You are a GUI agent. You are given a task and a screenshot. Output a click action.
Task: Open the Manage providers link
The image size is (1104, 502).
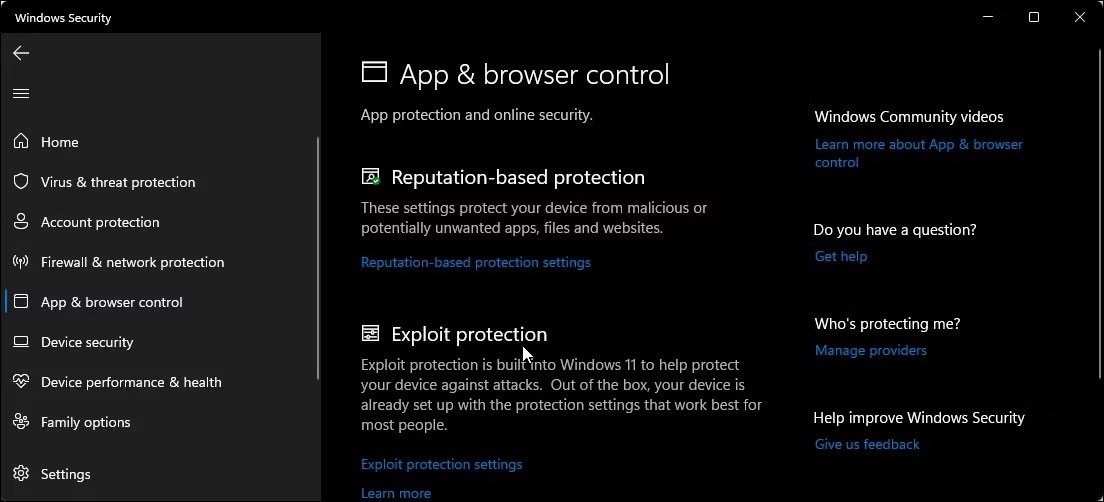pos(870,350)
